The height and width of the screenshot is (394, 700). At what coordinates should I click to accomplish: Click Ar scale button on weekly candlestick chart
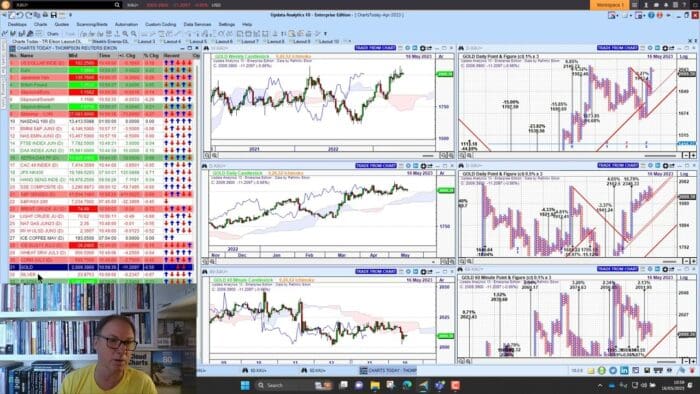tap(441, 57)
